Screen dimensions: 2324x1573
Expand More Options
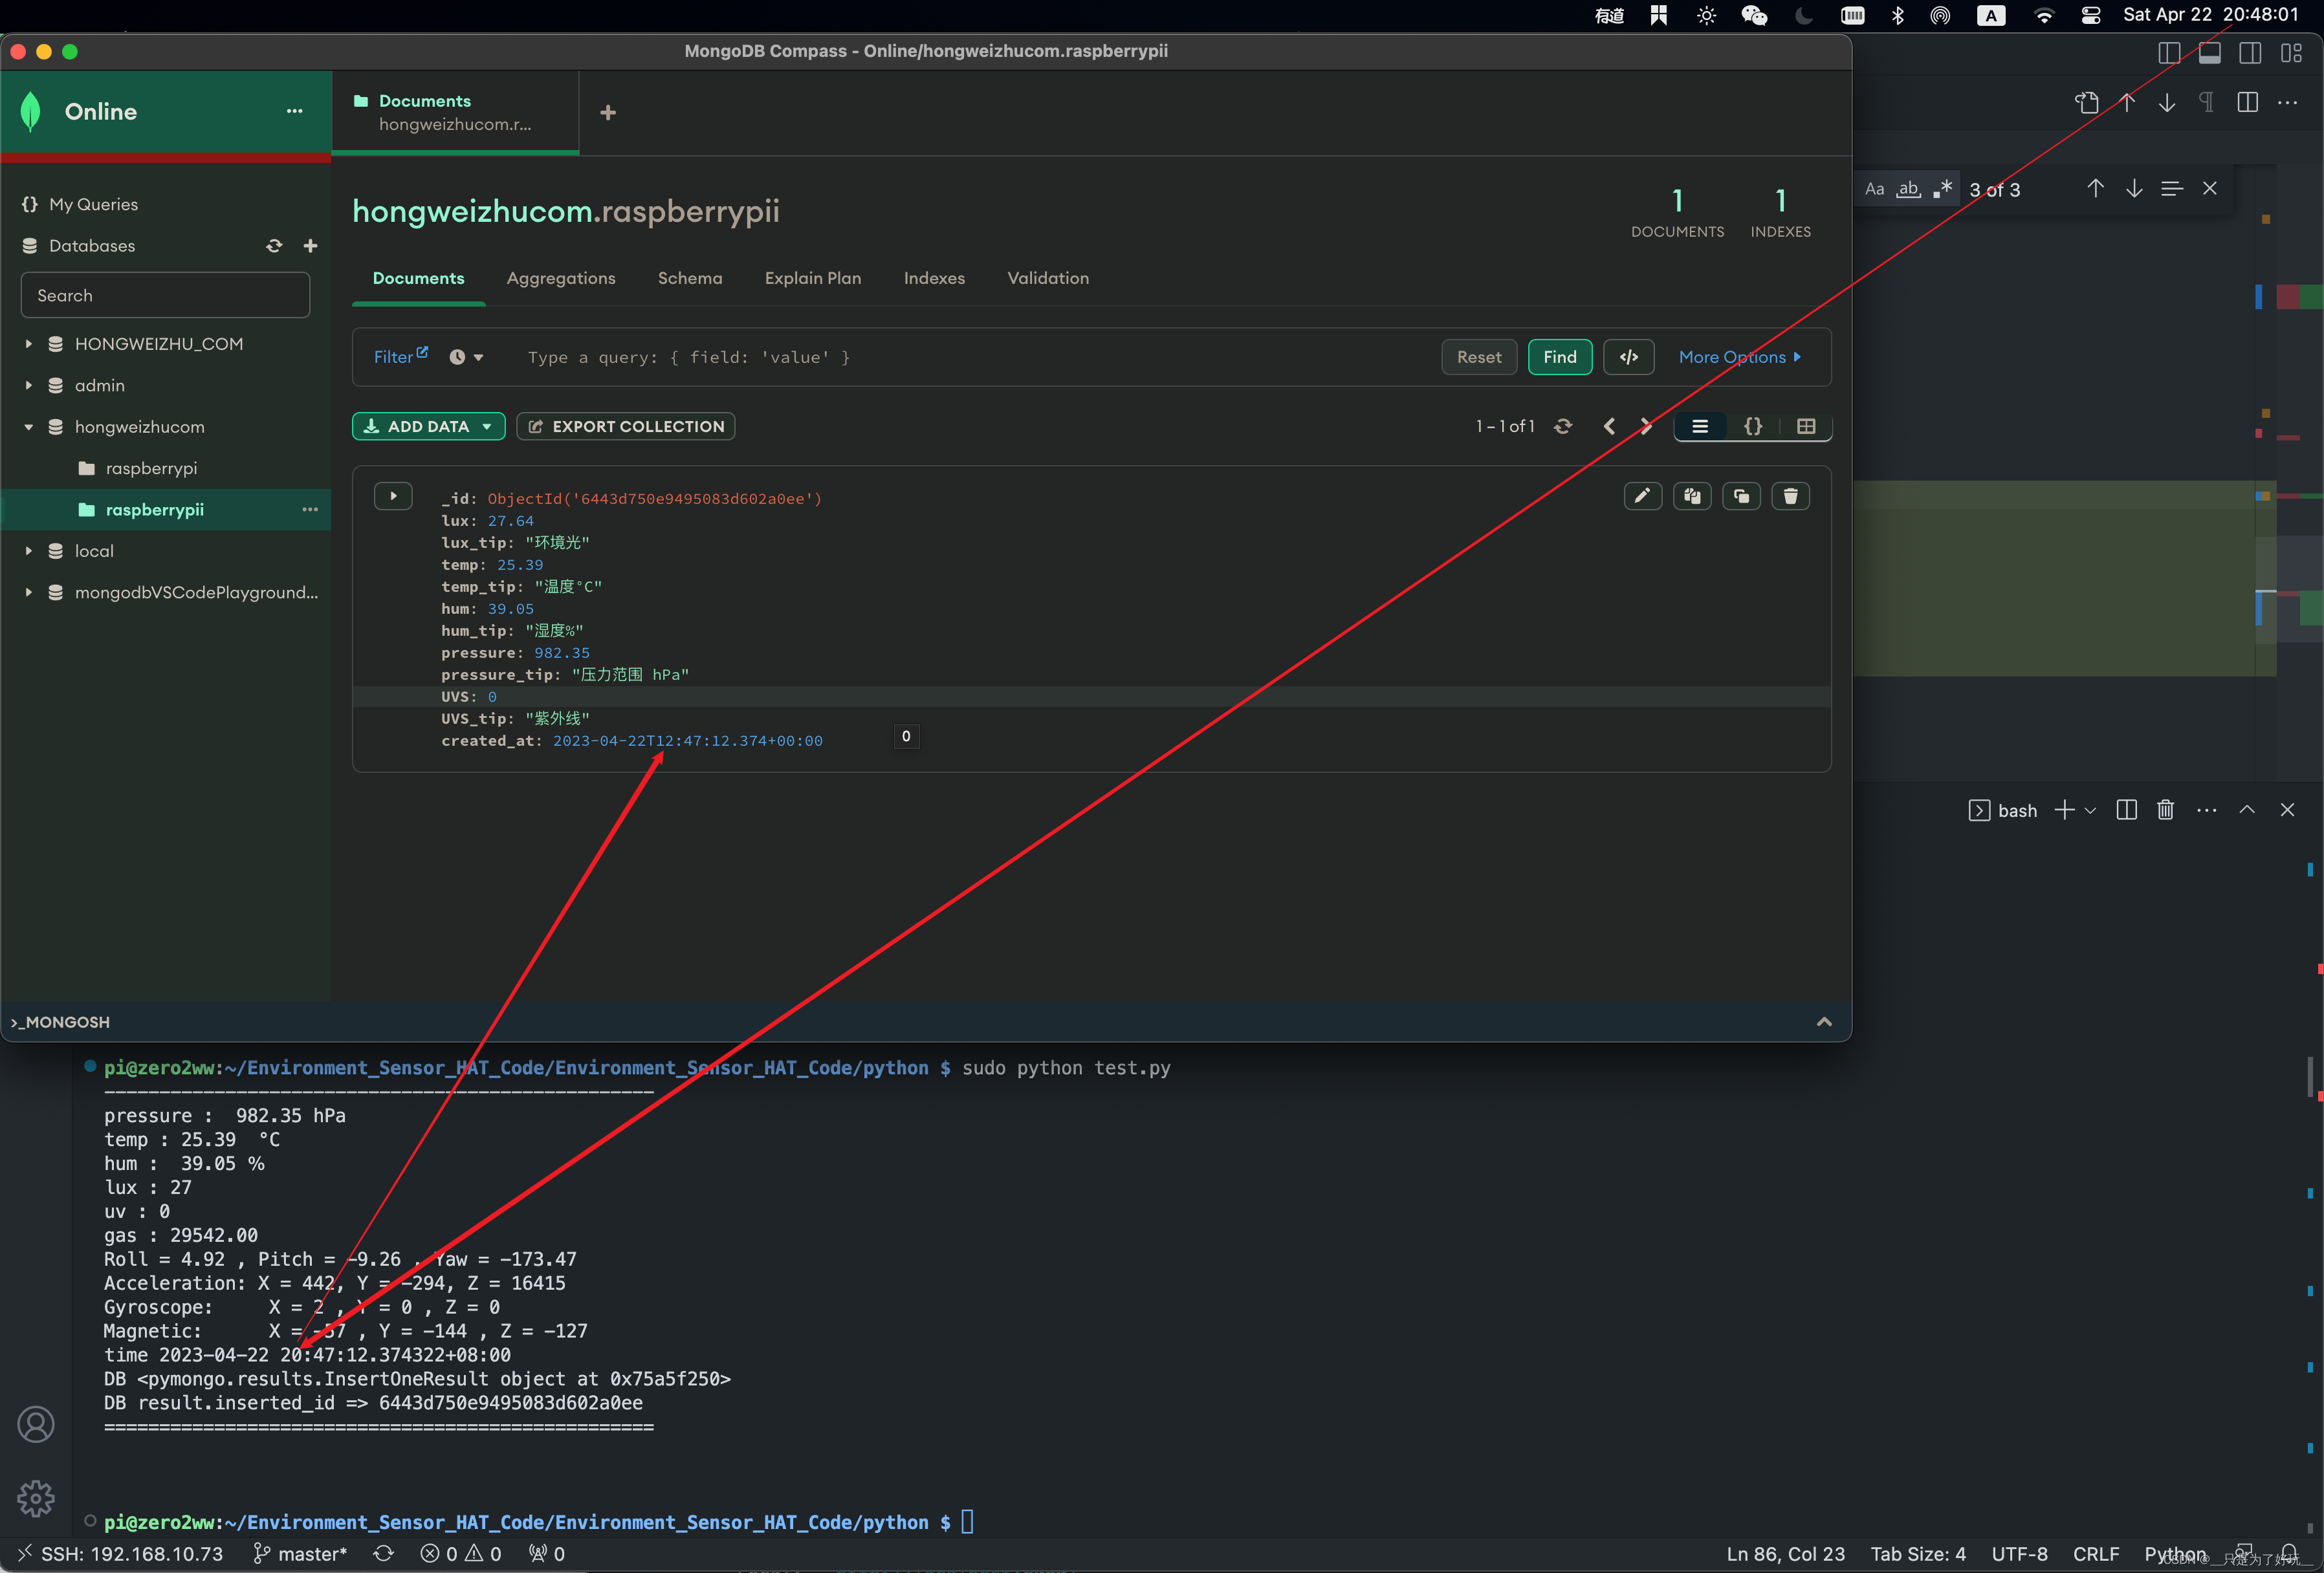tap(1740, 357)
